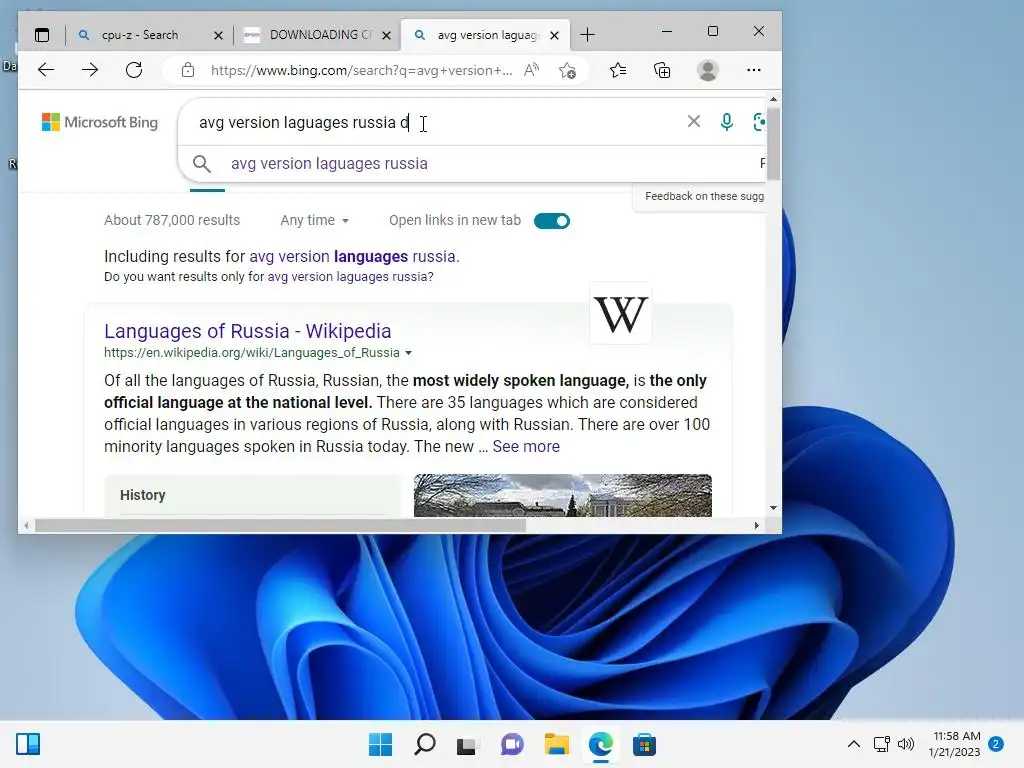Expand the Any time filter dropdown

click(315, 221)
